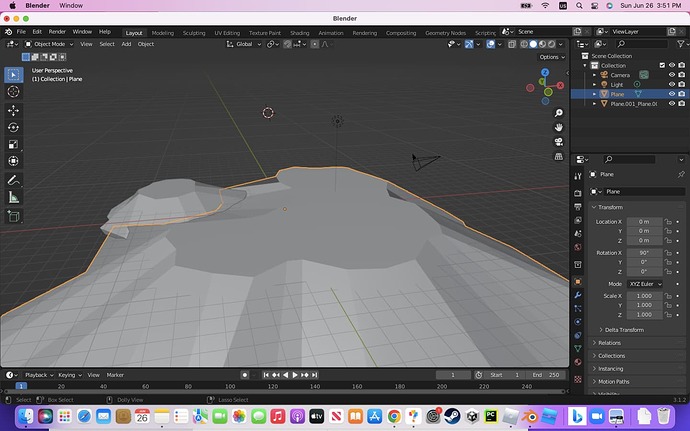This screenshot has height=431, width=690.
Task: Open the Render menu
Action: pyautogui.click(x=57, y=32)
